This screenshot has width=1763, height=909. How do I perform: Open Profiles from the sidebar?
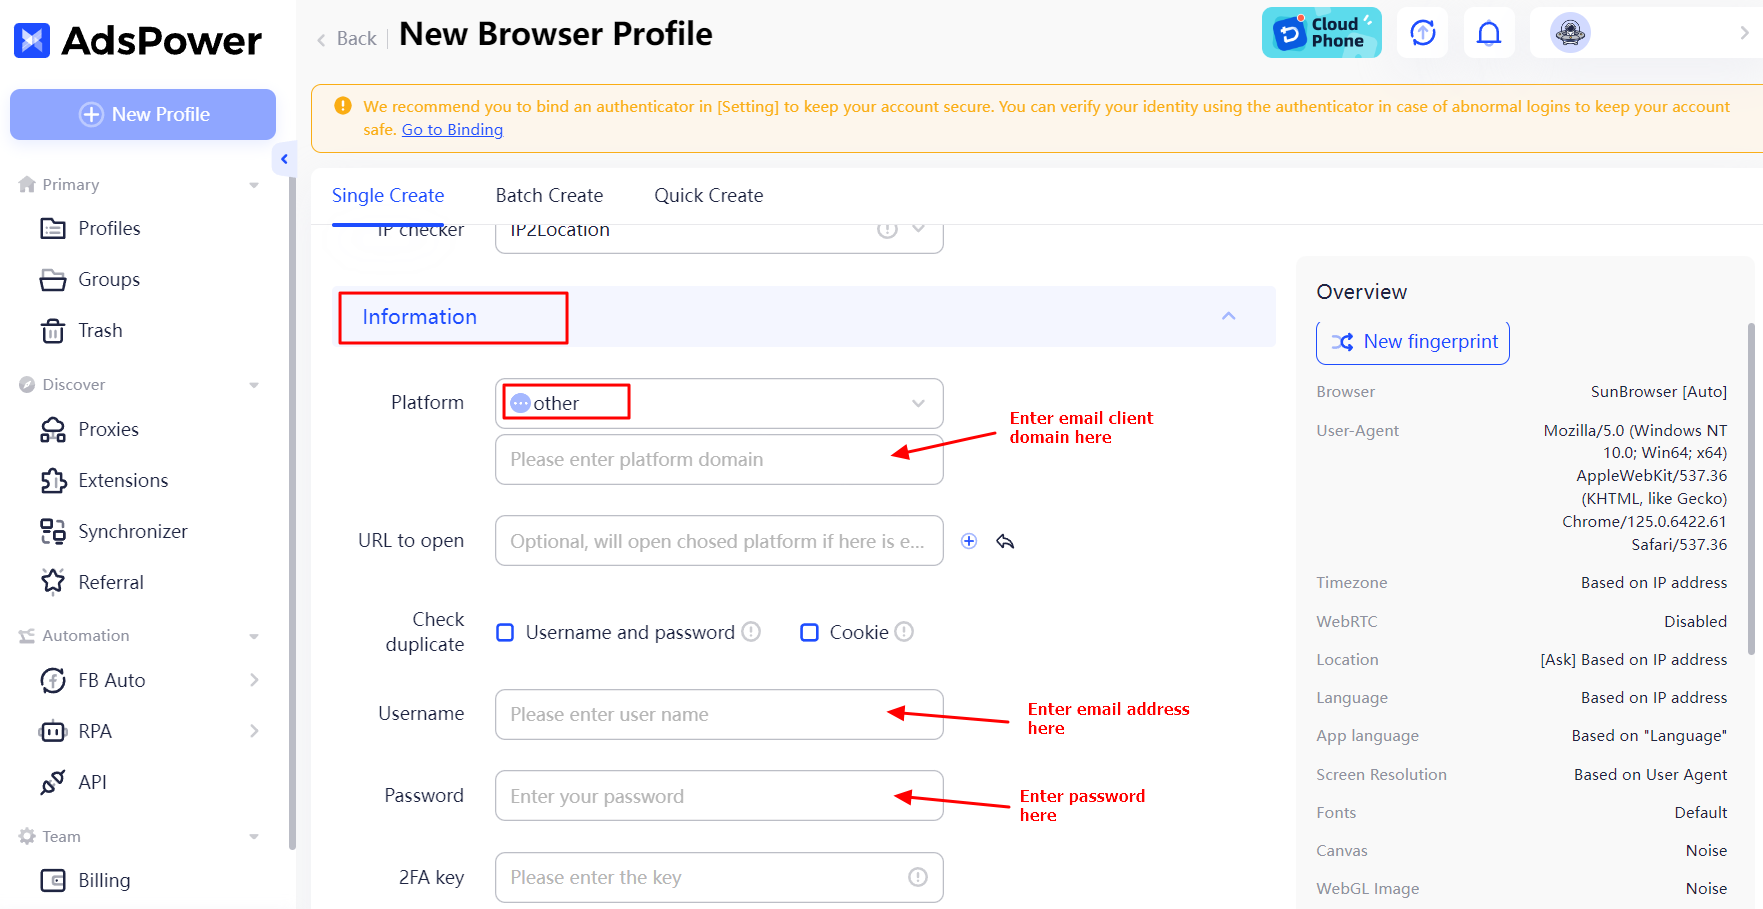coord(109,228)
